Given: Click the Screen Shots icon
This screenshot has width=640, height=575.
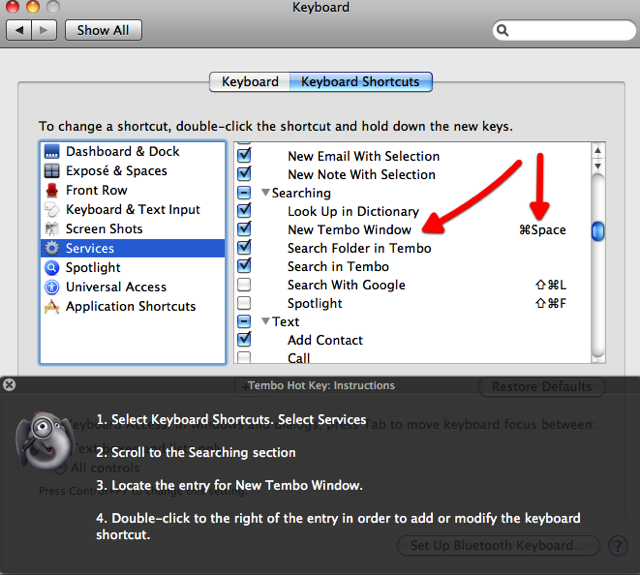Looking at the screenshot, I should click(x=52, y=229).
